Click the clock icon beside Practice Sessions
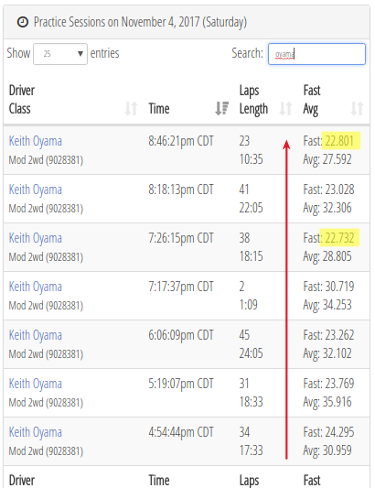The image size is (375, 488). pyautogui.click(x=23, y=22)
